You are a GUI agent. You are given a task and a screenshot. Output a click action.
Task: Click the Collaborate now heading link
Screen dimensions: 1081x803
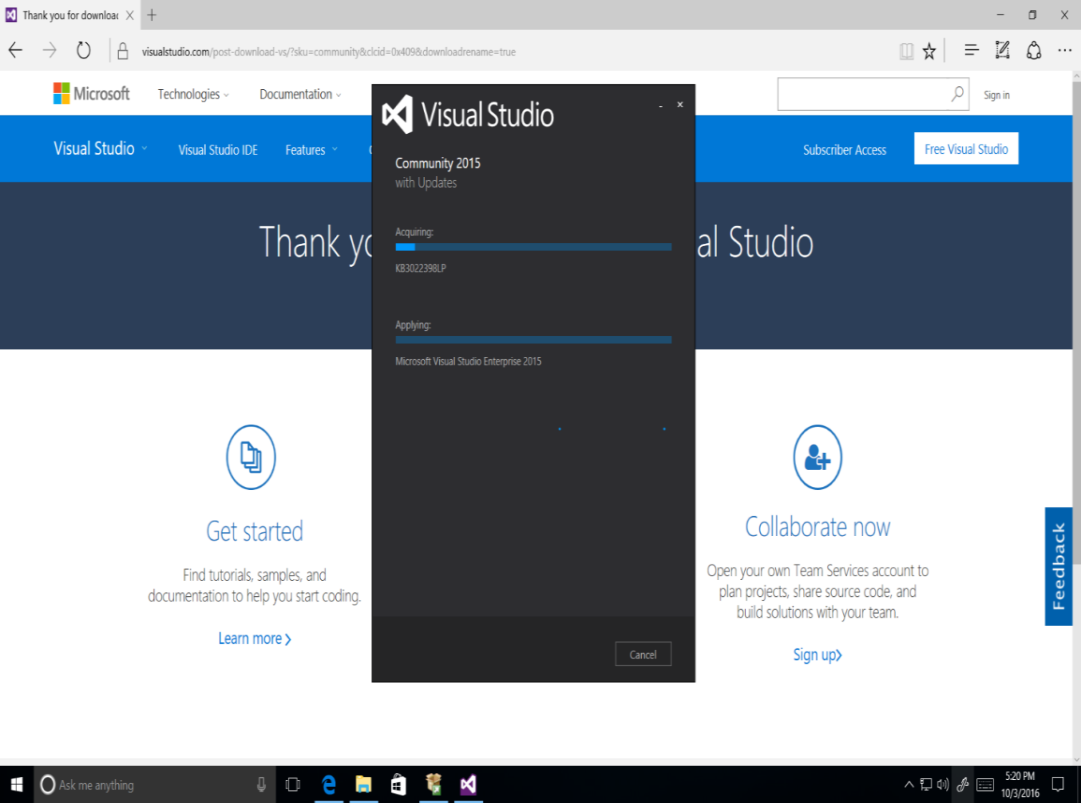817,527
